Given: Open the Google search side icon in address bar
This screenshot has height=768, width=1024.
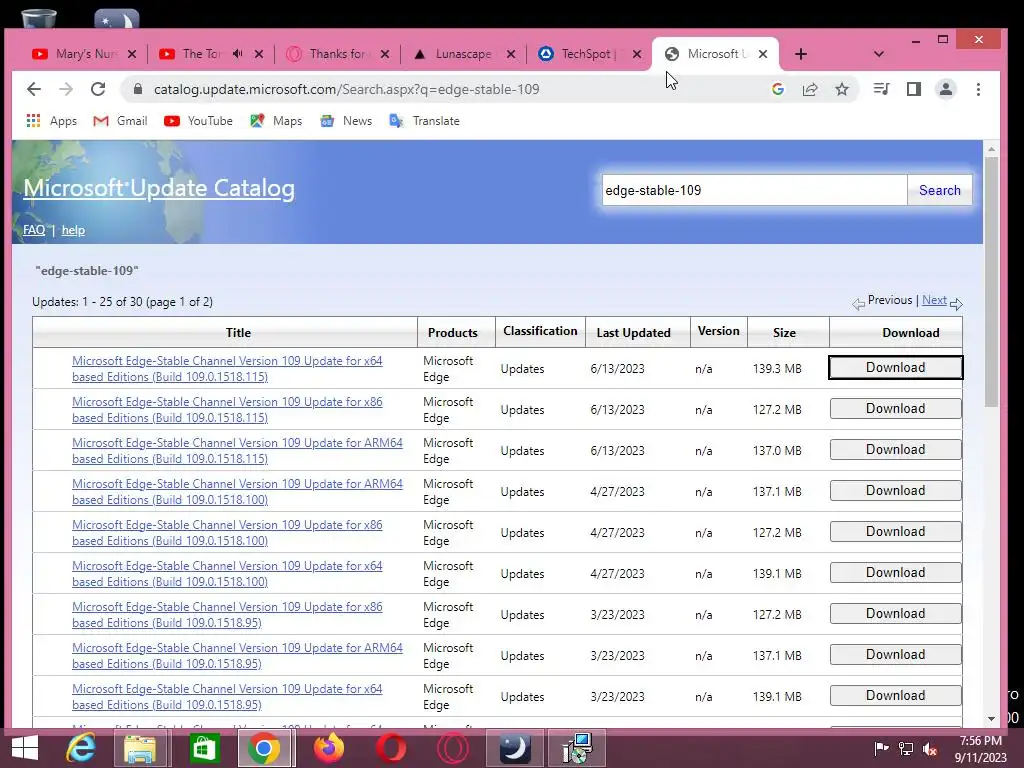Looking at the screenshot, I should [x=777, y=89].
